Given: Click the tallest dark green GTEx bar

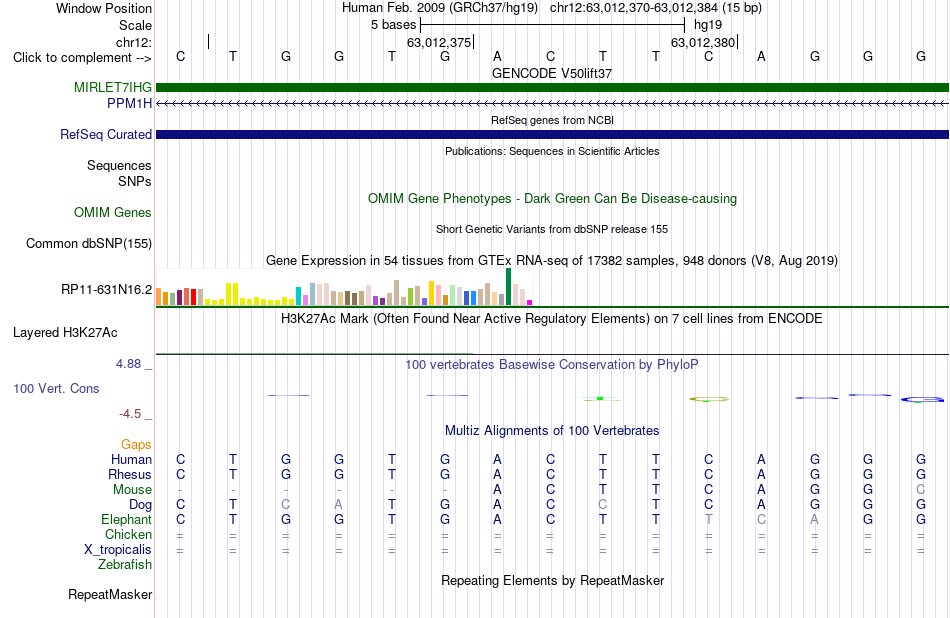Looking at the screenshot, I should click(508, 287).
